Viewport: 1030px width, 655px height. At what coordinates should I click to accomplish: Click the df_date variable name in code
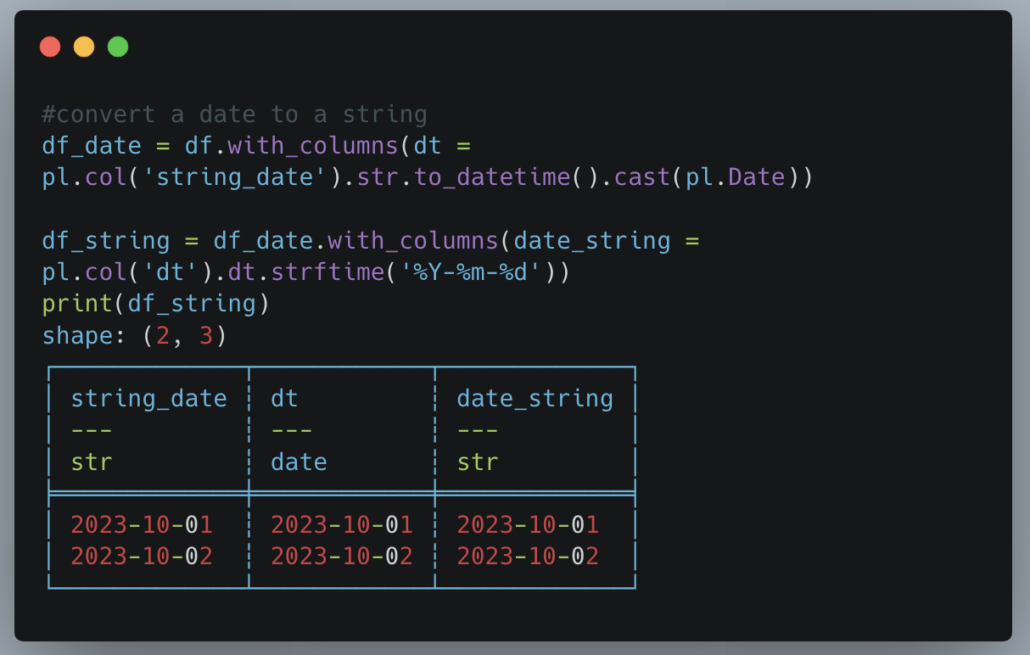coord(91,146)
